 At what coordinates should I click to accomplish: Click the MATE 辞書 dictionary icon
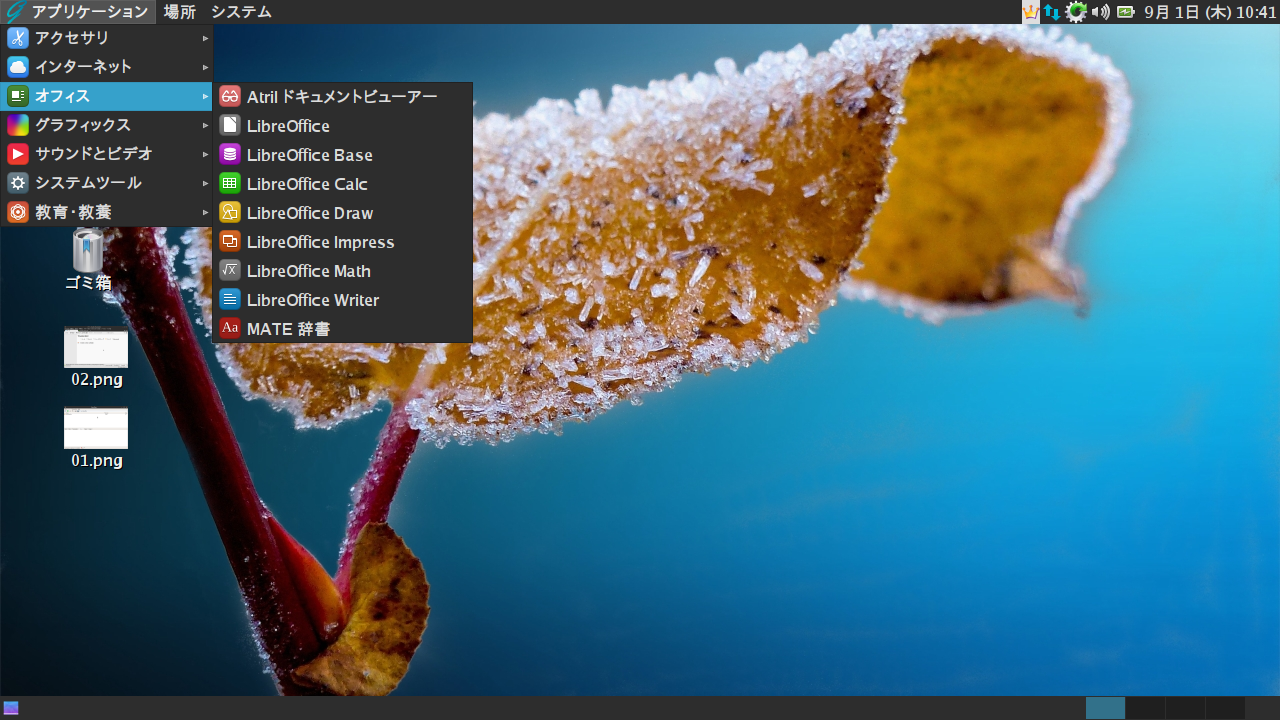(x=230, y=329)
